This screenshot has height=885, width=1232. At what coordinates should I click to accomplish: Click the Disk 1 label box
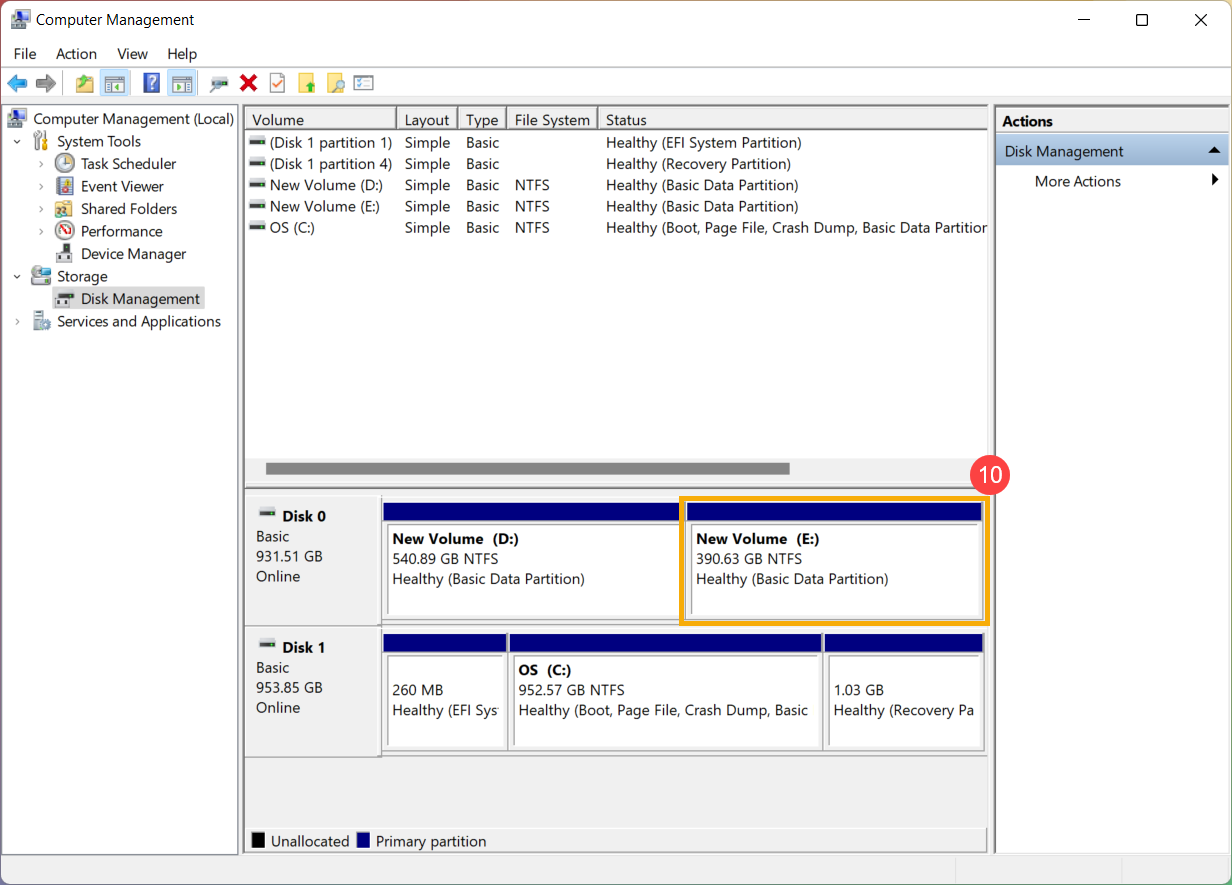(x=312, y=692)
